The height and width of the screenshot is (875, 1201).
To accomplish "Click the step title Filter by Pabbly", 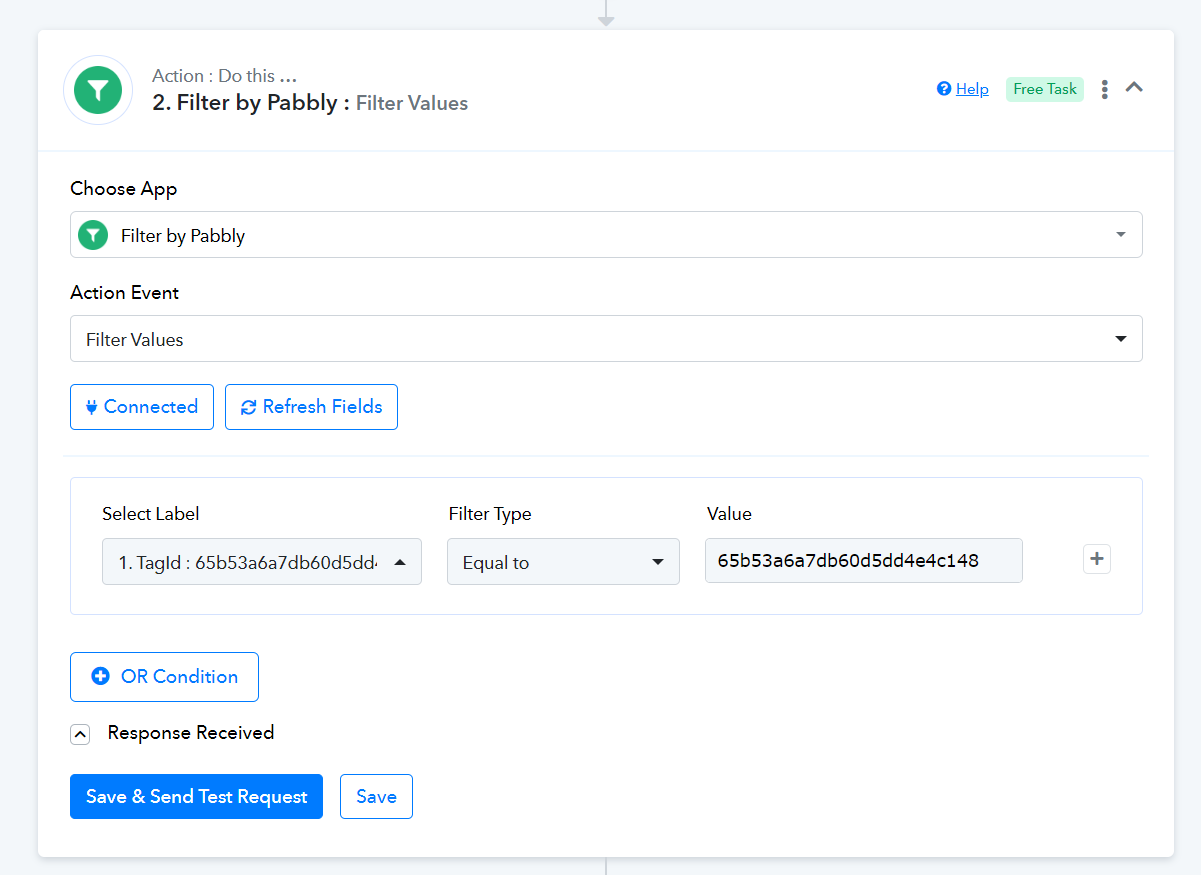I will tap(245, 103).
